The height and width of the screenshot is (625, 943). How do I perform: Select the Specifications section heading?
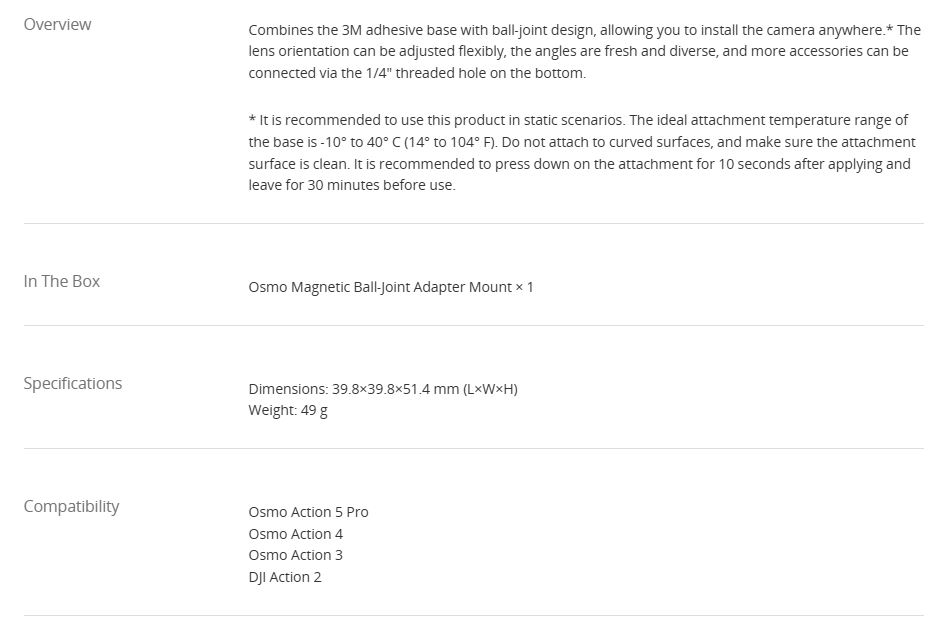[73, 383]
